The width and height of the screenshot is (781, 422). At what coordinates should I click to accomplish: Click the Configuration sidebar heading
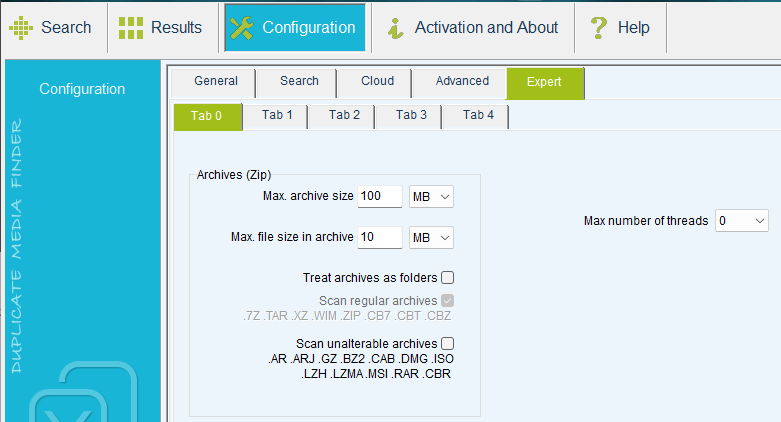click(82, 89)
